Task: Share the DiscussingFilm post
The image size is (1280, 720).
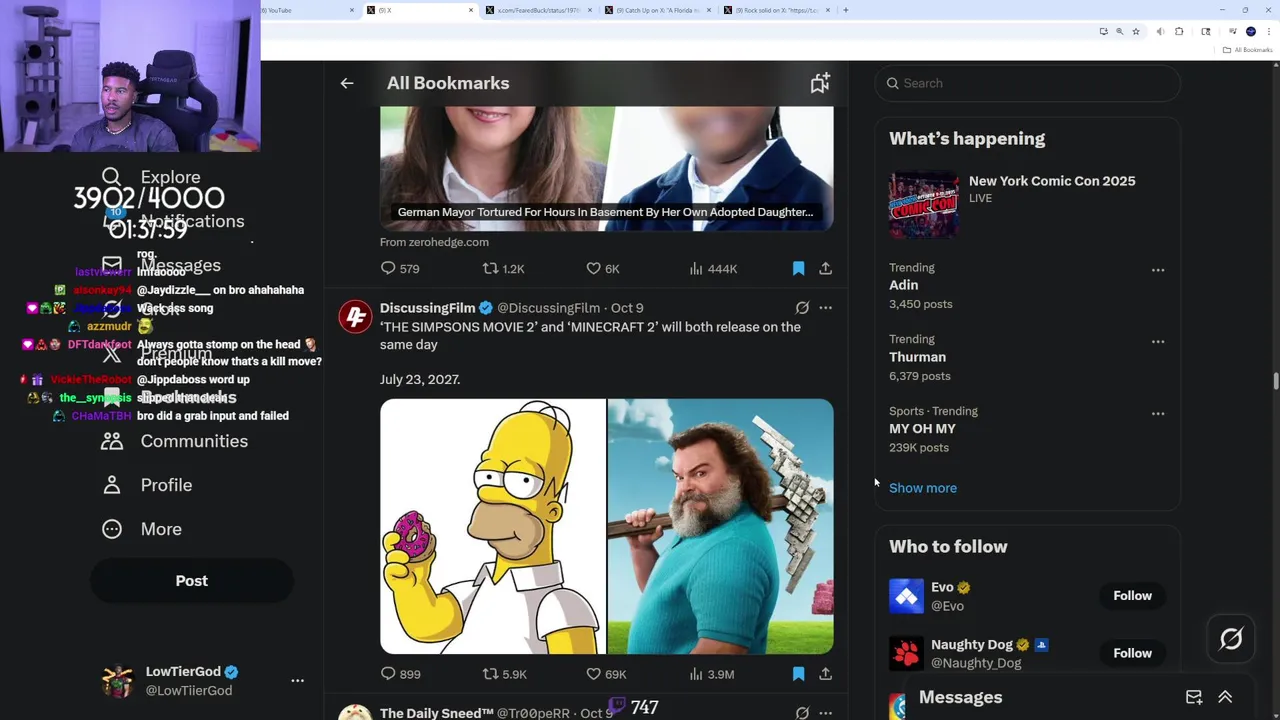Action: coord(825,674)
